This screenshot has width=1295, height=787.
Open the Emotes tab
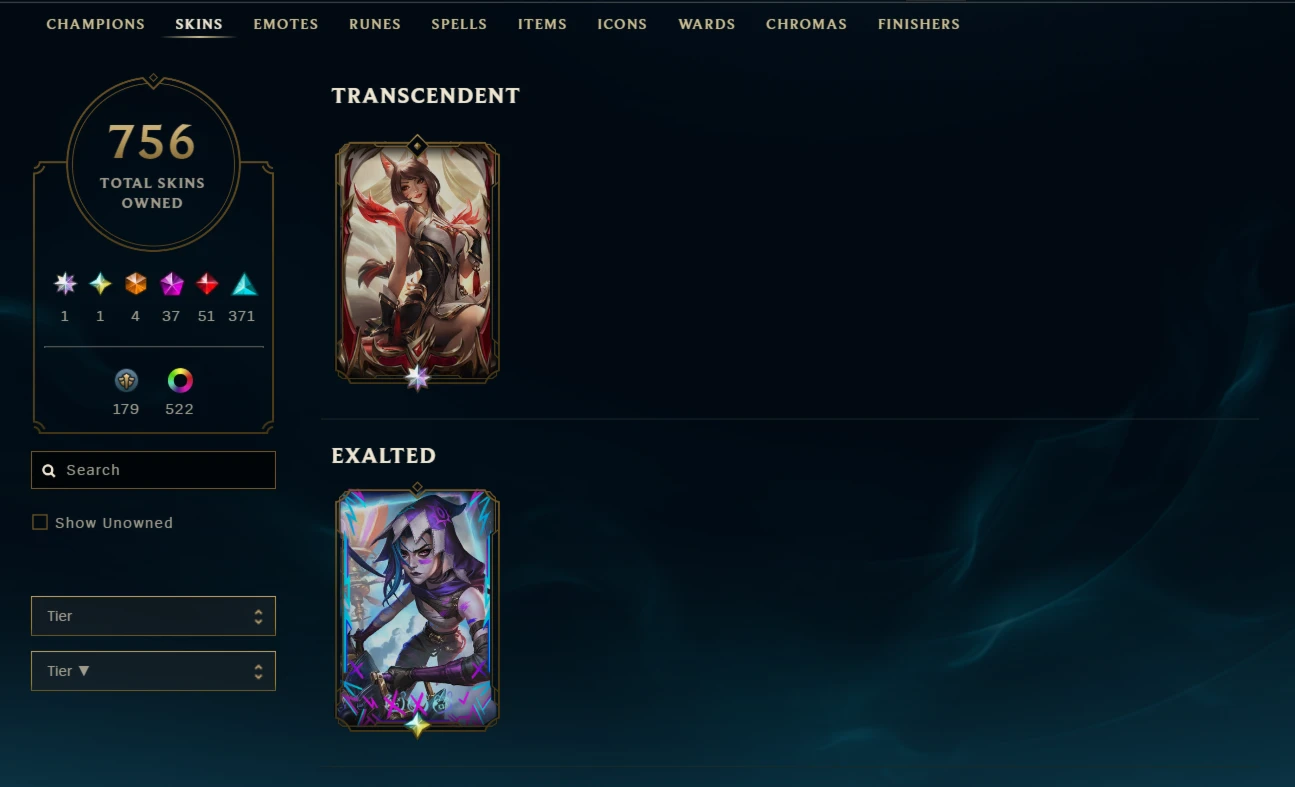coord(286,24)
